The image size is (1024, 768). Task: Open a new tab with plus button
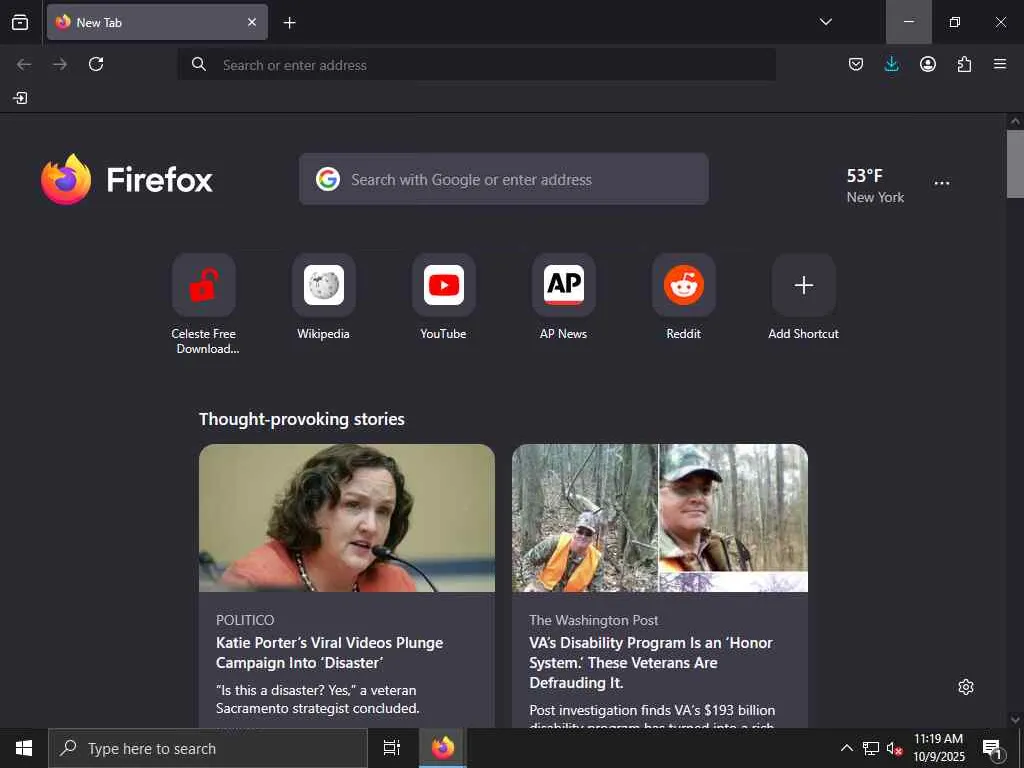[289, 23]
